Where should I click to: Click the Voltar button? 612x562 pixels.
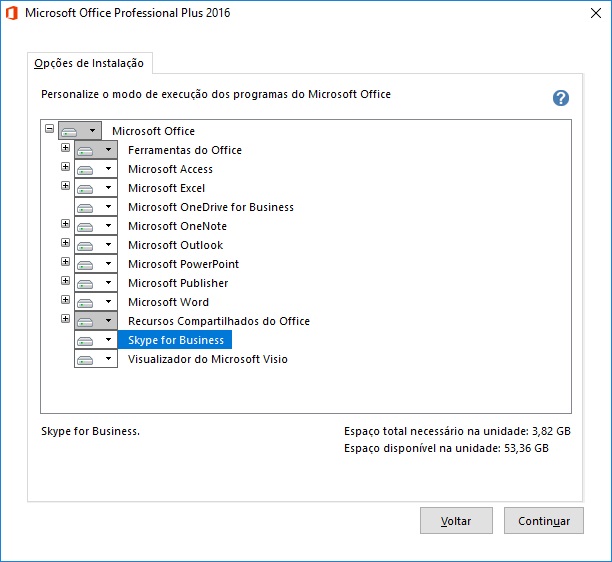tap(456, 521)
